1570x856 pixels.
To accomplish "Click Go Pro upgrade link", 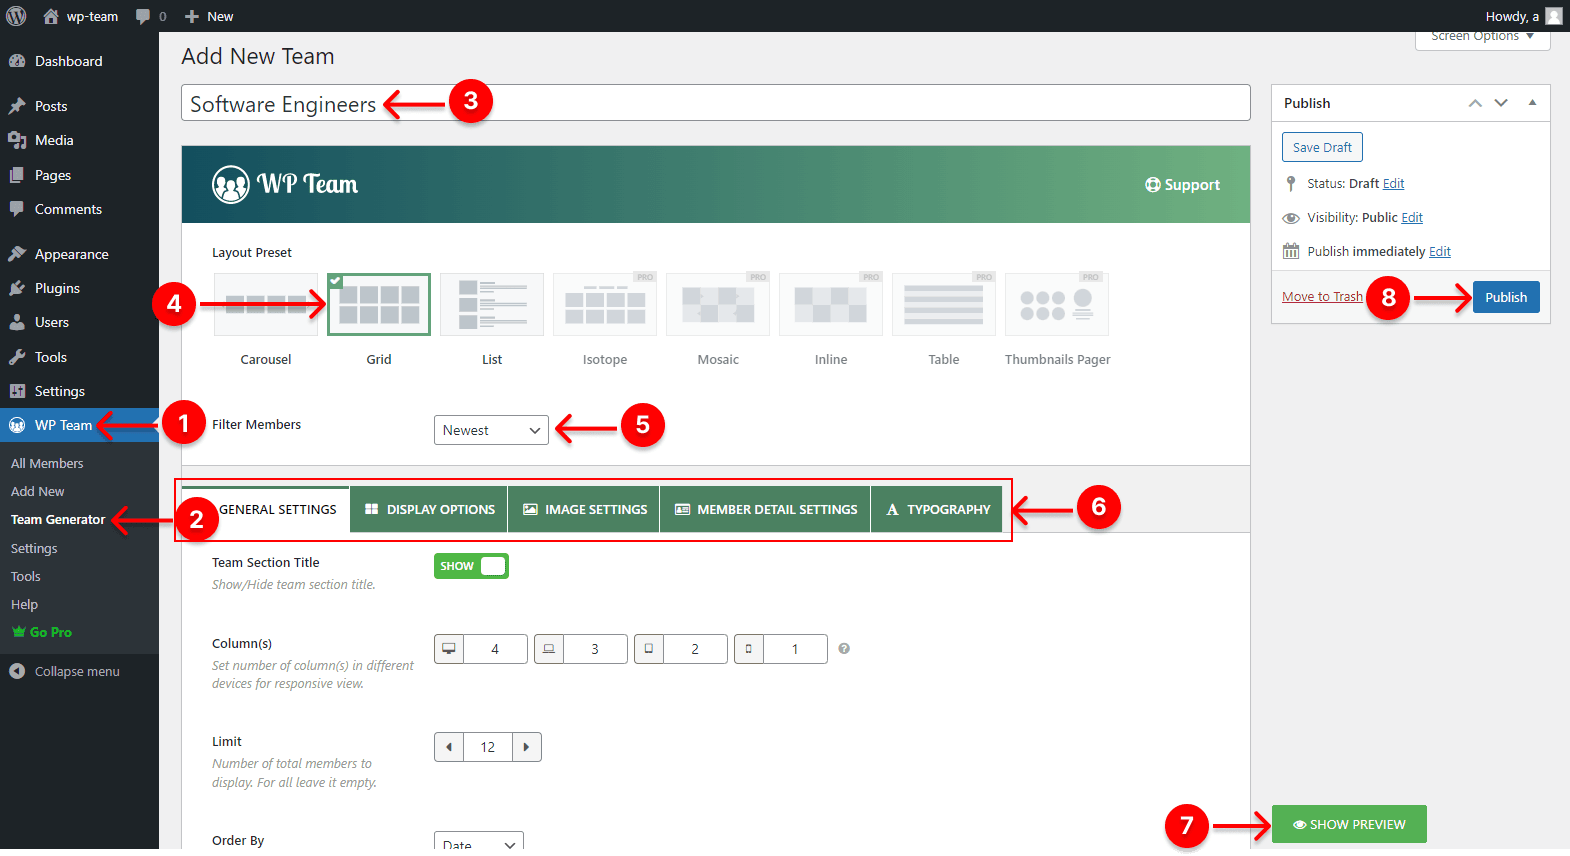I will tap(42, 632).
